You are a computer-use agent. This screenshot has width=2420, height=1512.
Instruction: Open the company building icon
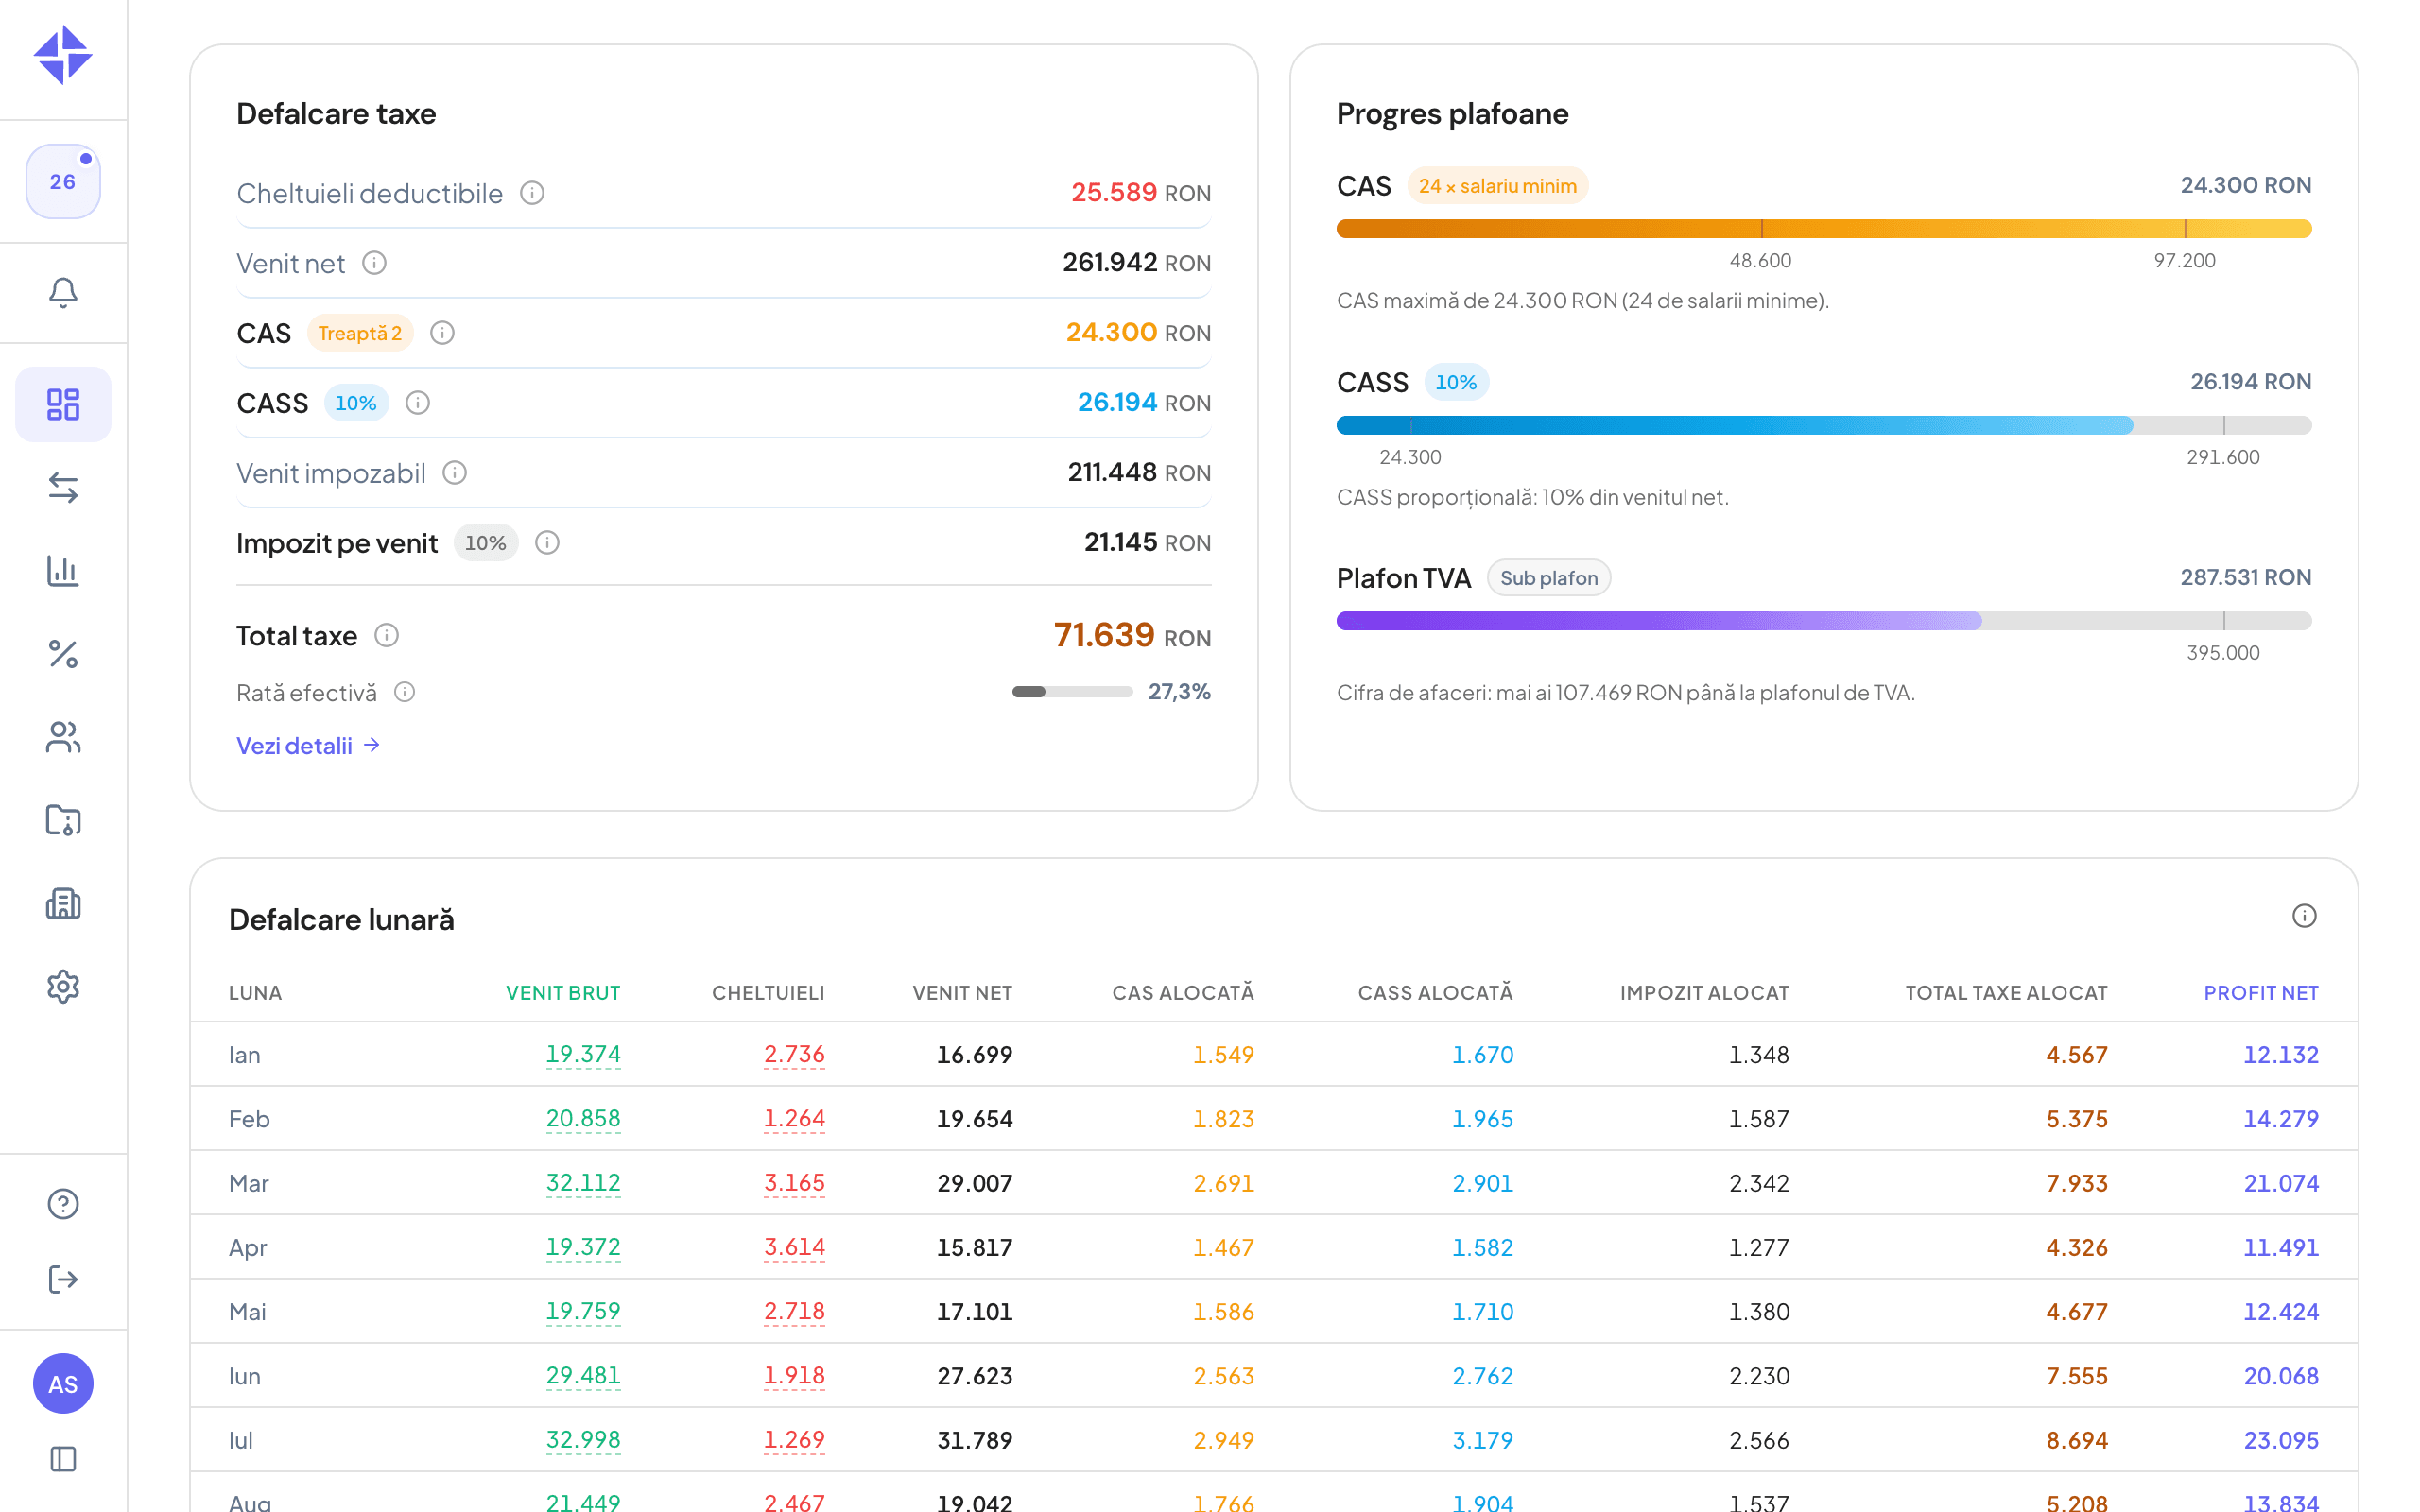click(x=63, y=903)
